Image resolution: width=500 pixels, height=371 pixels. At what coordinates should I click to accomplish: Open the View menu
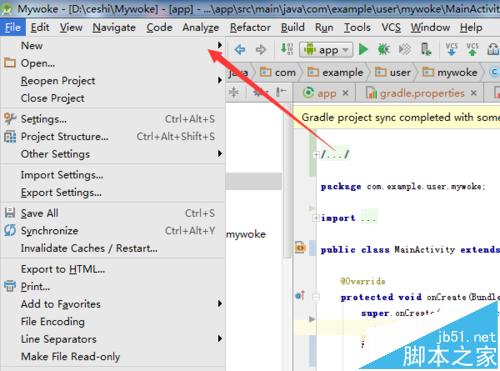coord(71,27)
